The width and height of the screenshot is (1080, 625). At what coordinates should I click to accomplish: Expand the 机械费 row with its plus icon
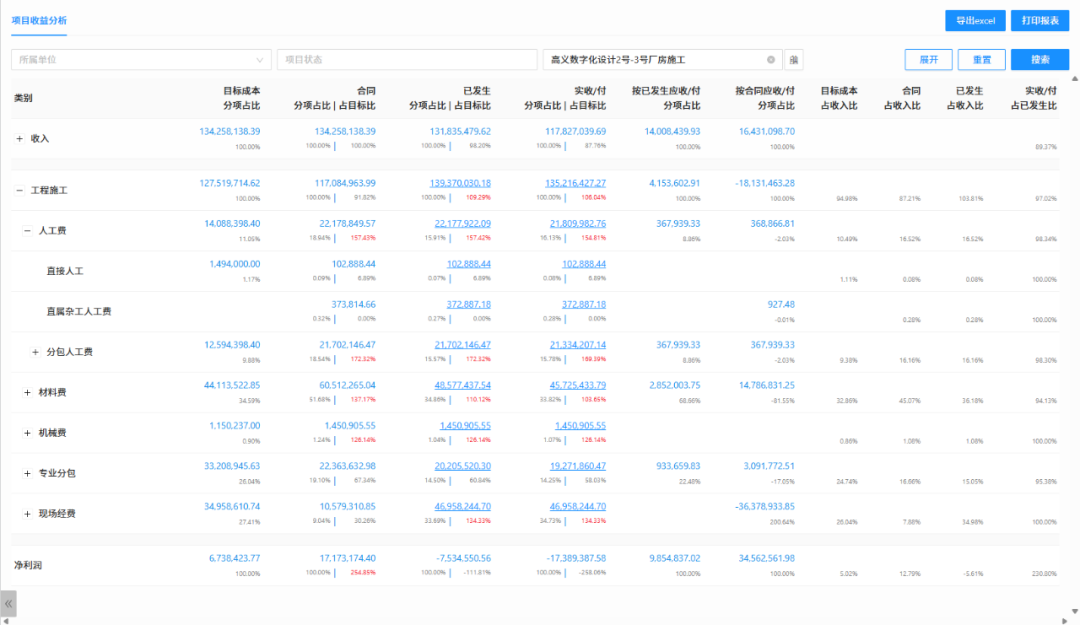(x=27, y=433)
